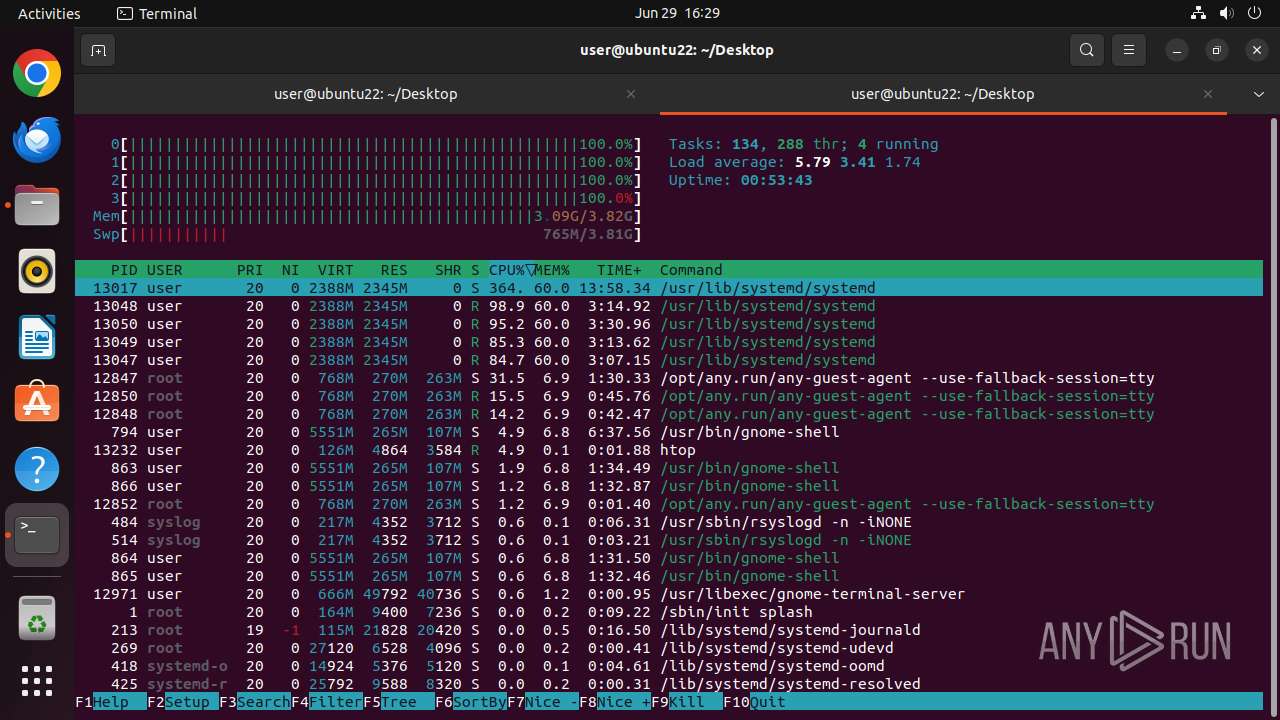Sort by CPU% column header
This screenshot has height=720, width=1280.
click(x=511, y=270)
